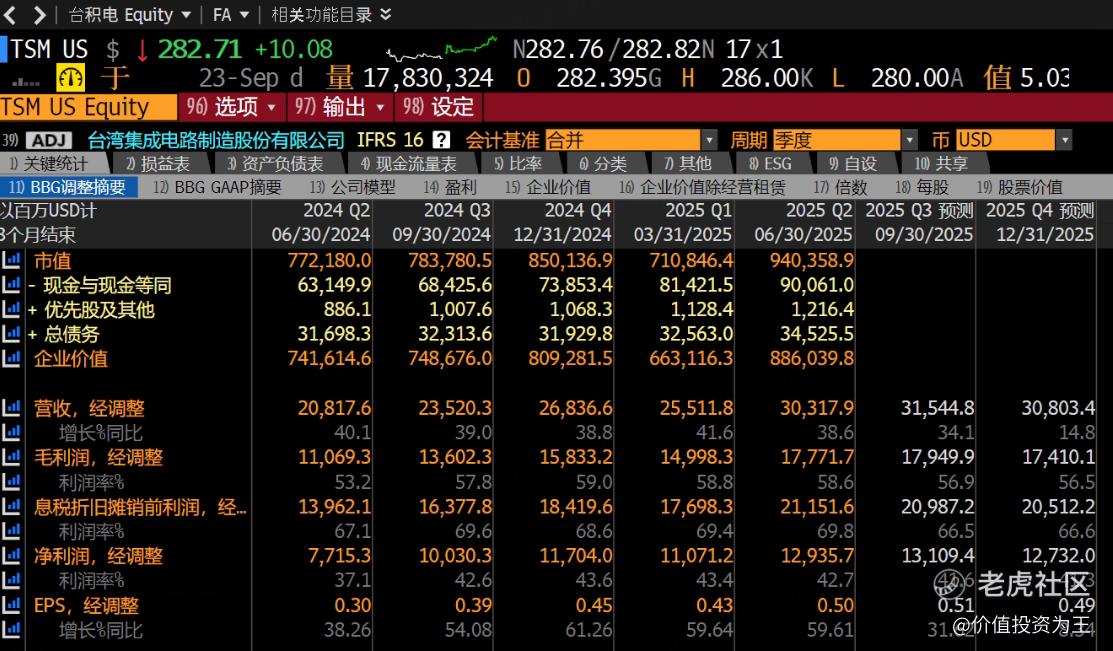The image size is (1113, 651).
Task: Switch to the 现金流量表 tab
Action: coord(409,164)
